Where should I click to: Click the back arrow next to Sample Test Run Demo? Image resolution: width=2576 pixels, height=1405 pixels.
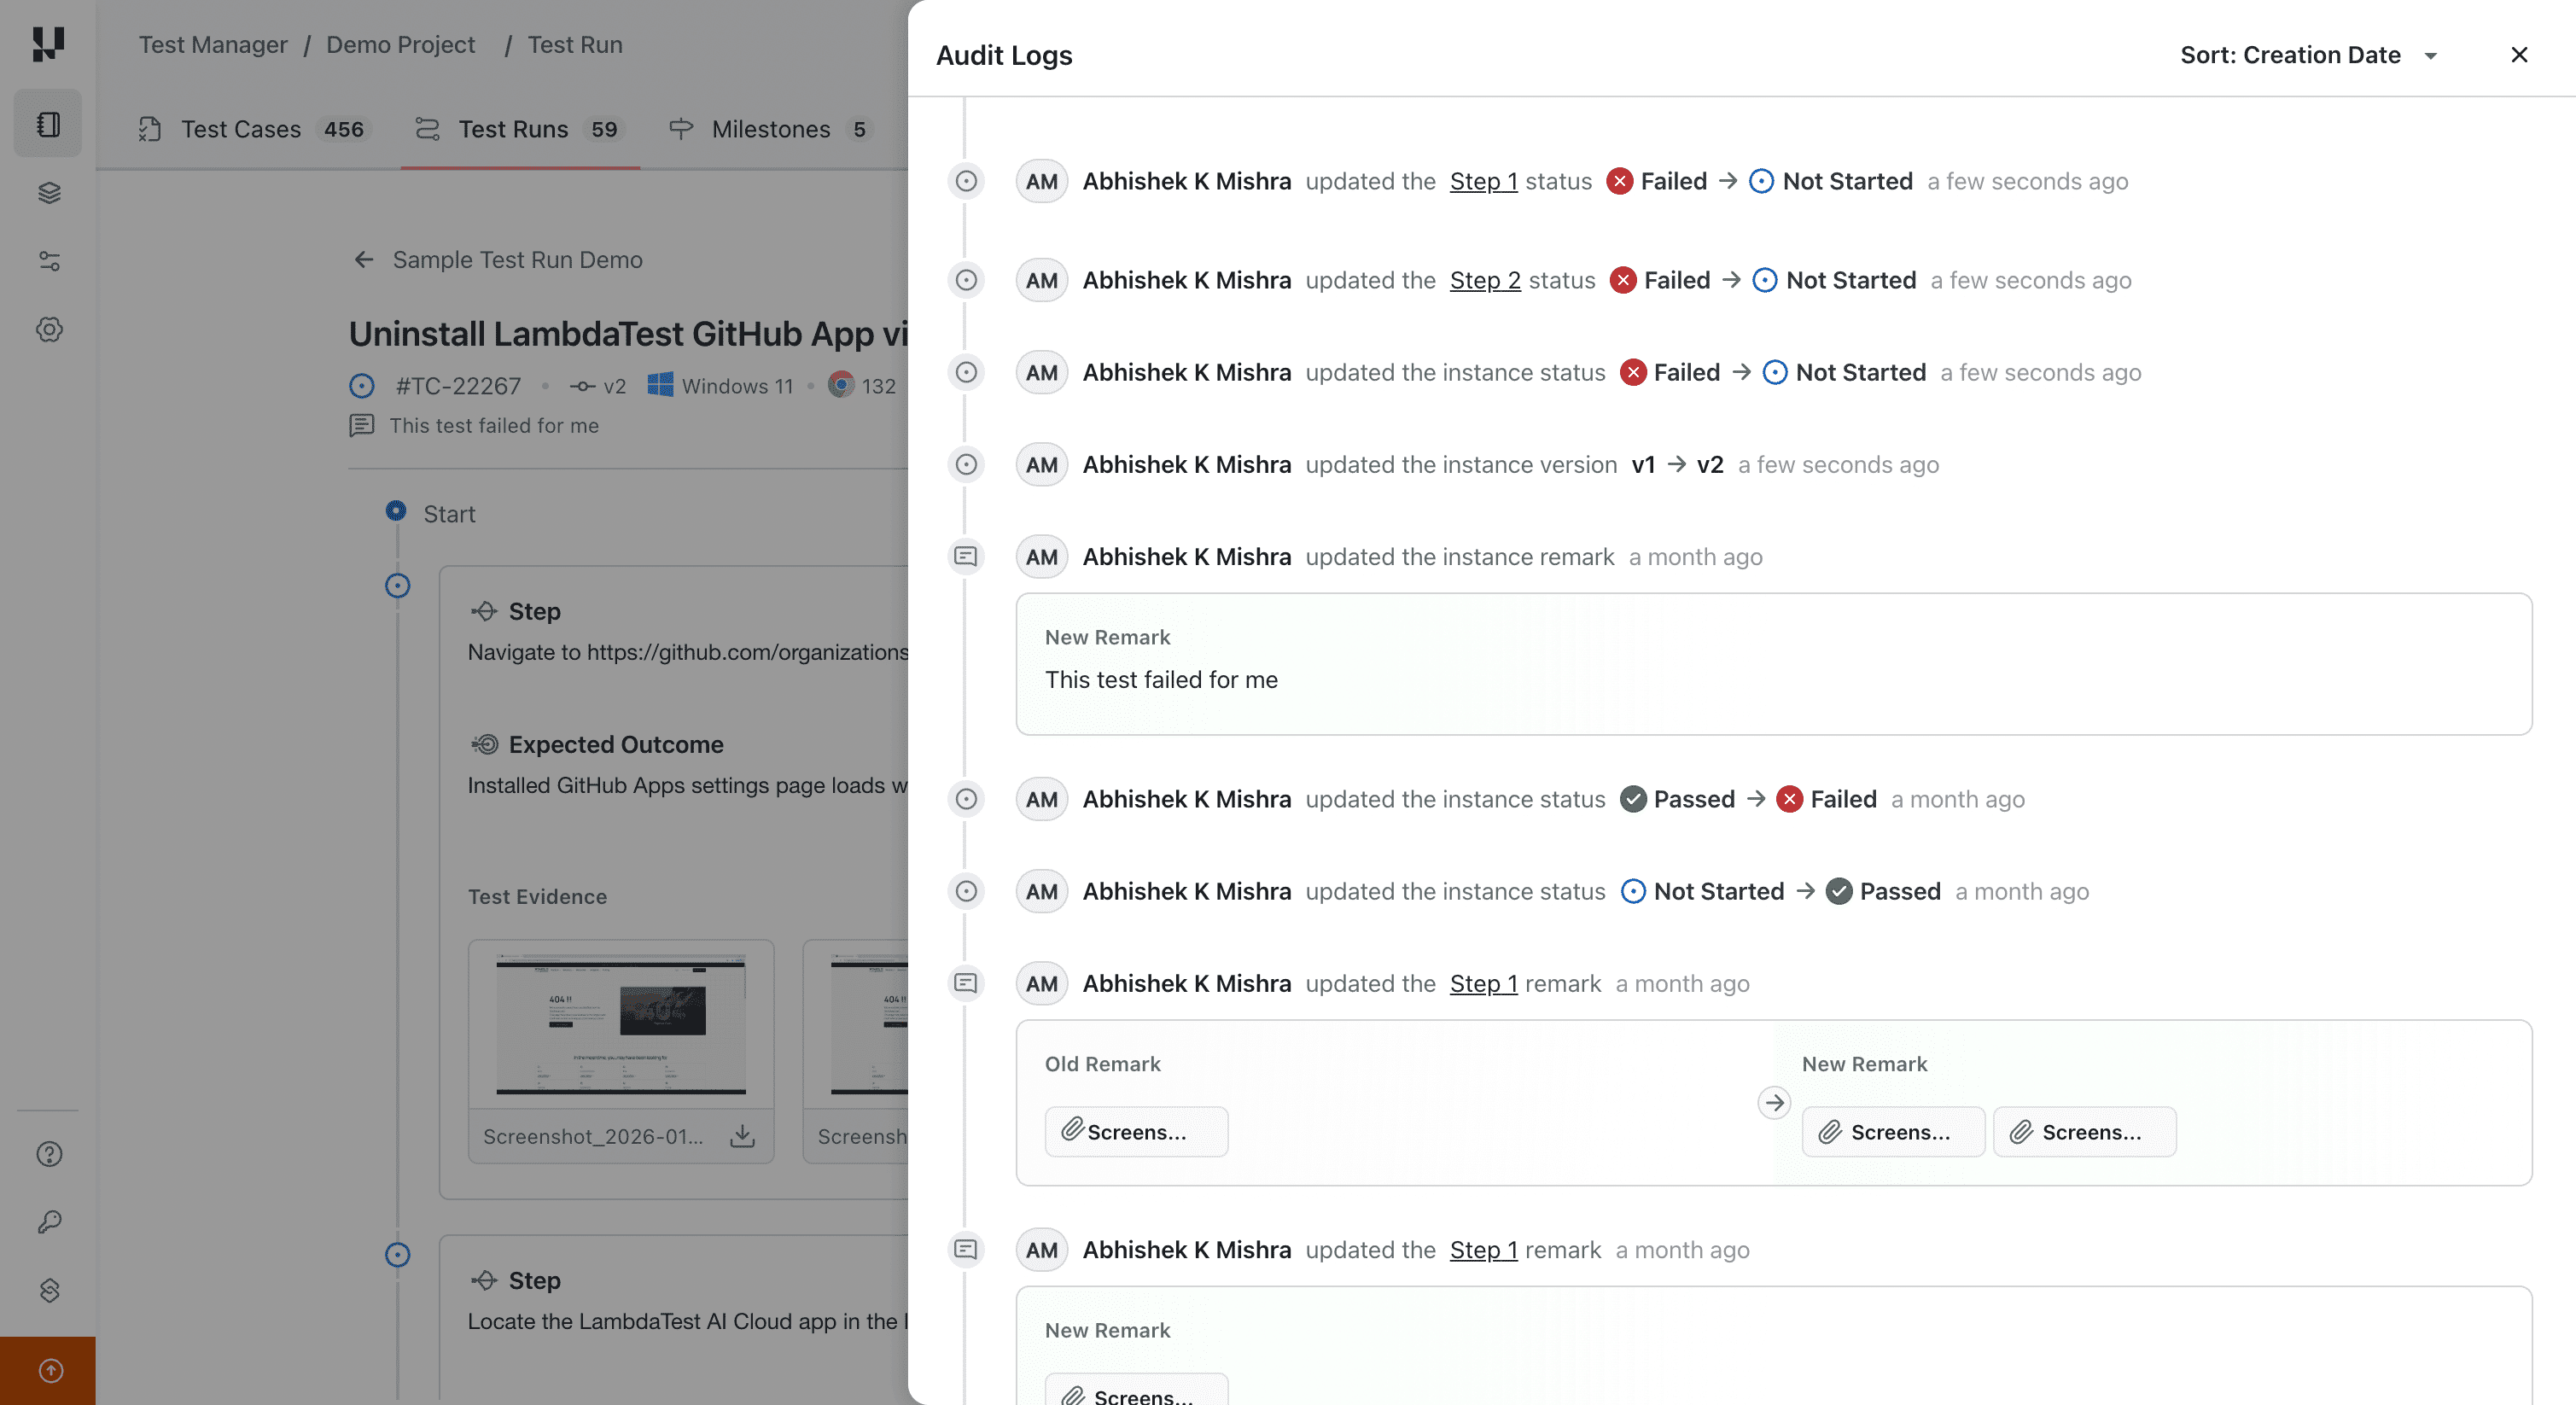[x=363, y=259]
